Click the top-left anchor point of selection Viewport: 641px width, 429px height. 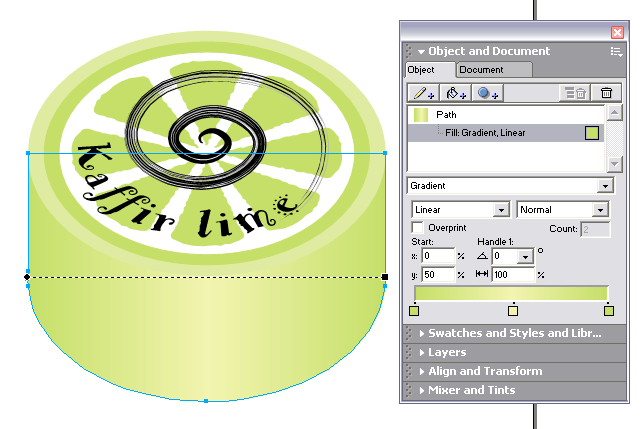[28, 153]
